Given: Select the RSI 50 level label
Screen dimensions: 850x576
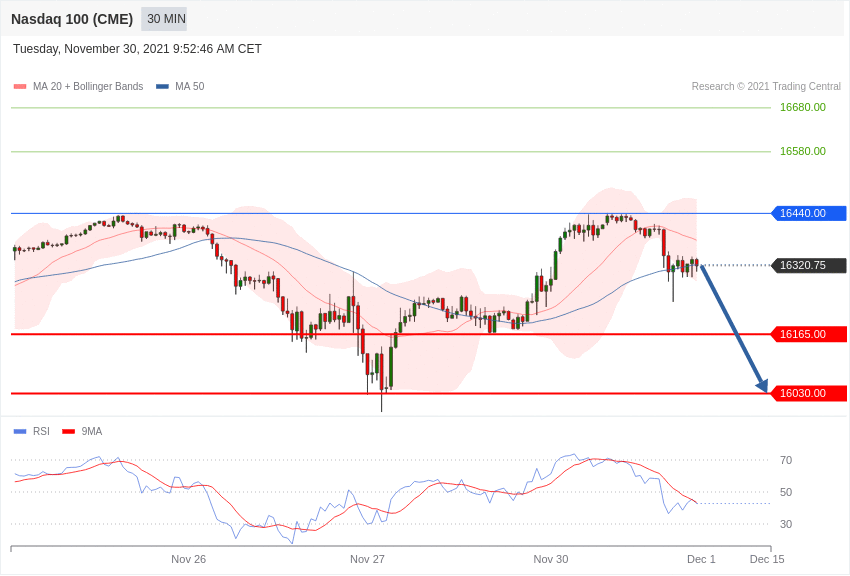Looking at the screenshot, I should tap(785, 493).
